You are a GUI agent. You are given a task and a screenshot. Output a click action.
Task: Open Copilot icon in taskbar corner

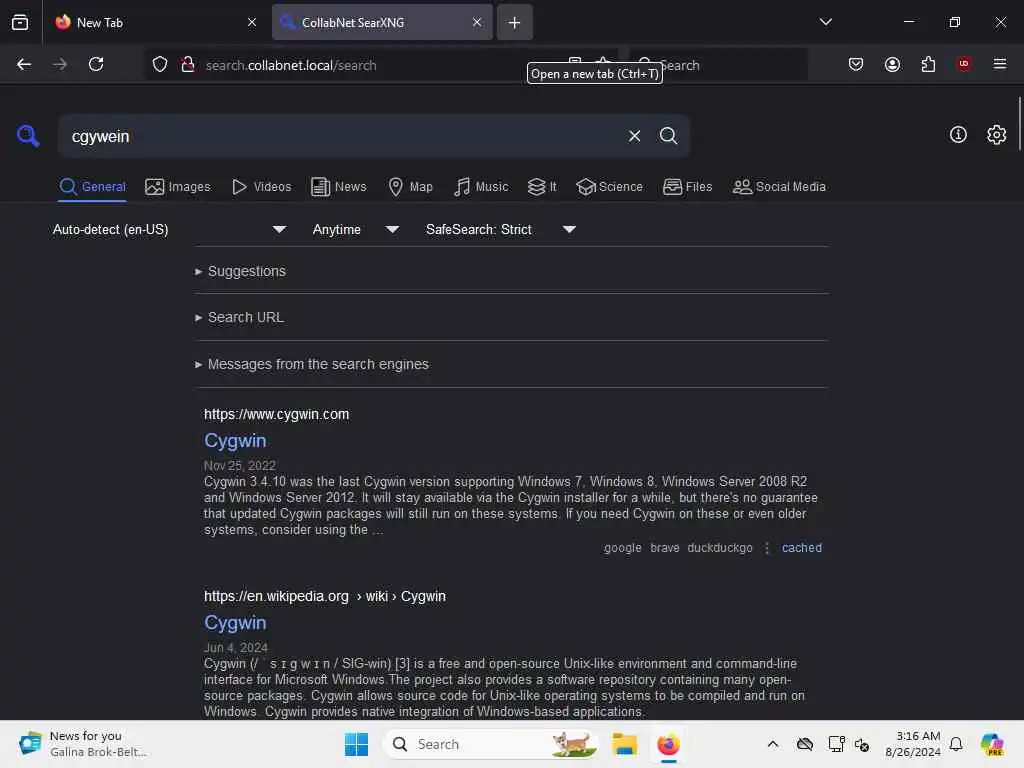(992, 744)
